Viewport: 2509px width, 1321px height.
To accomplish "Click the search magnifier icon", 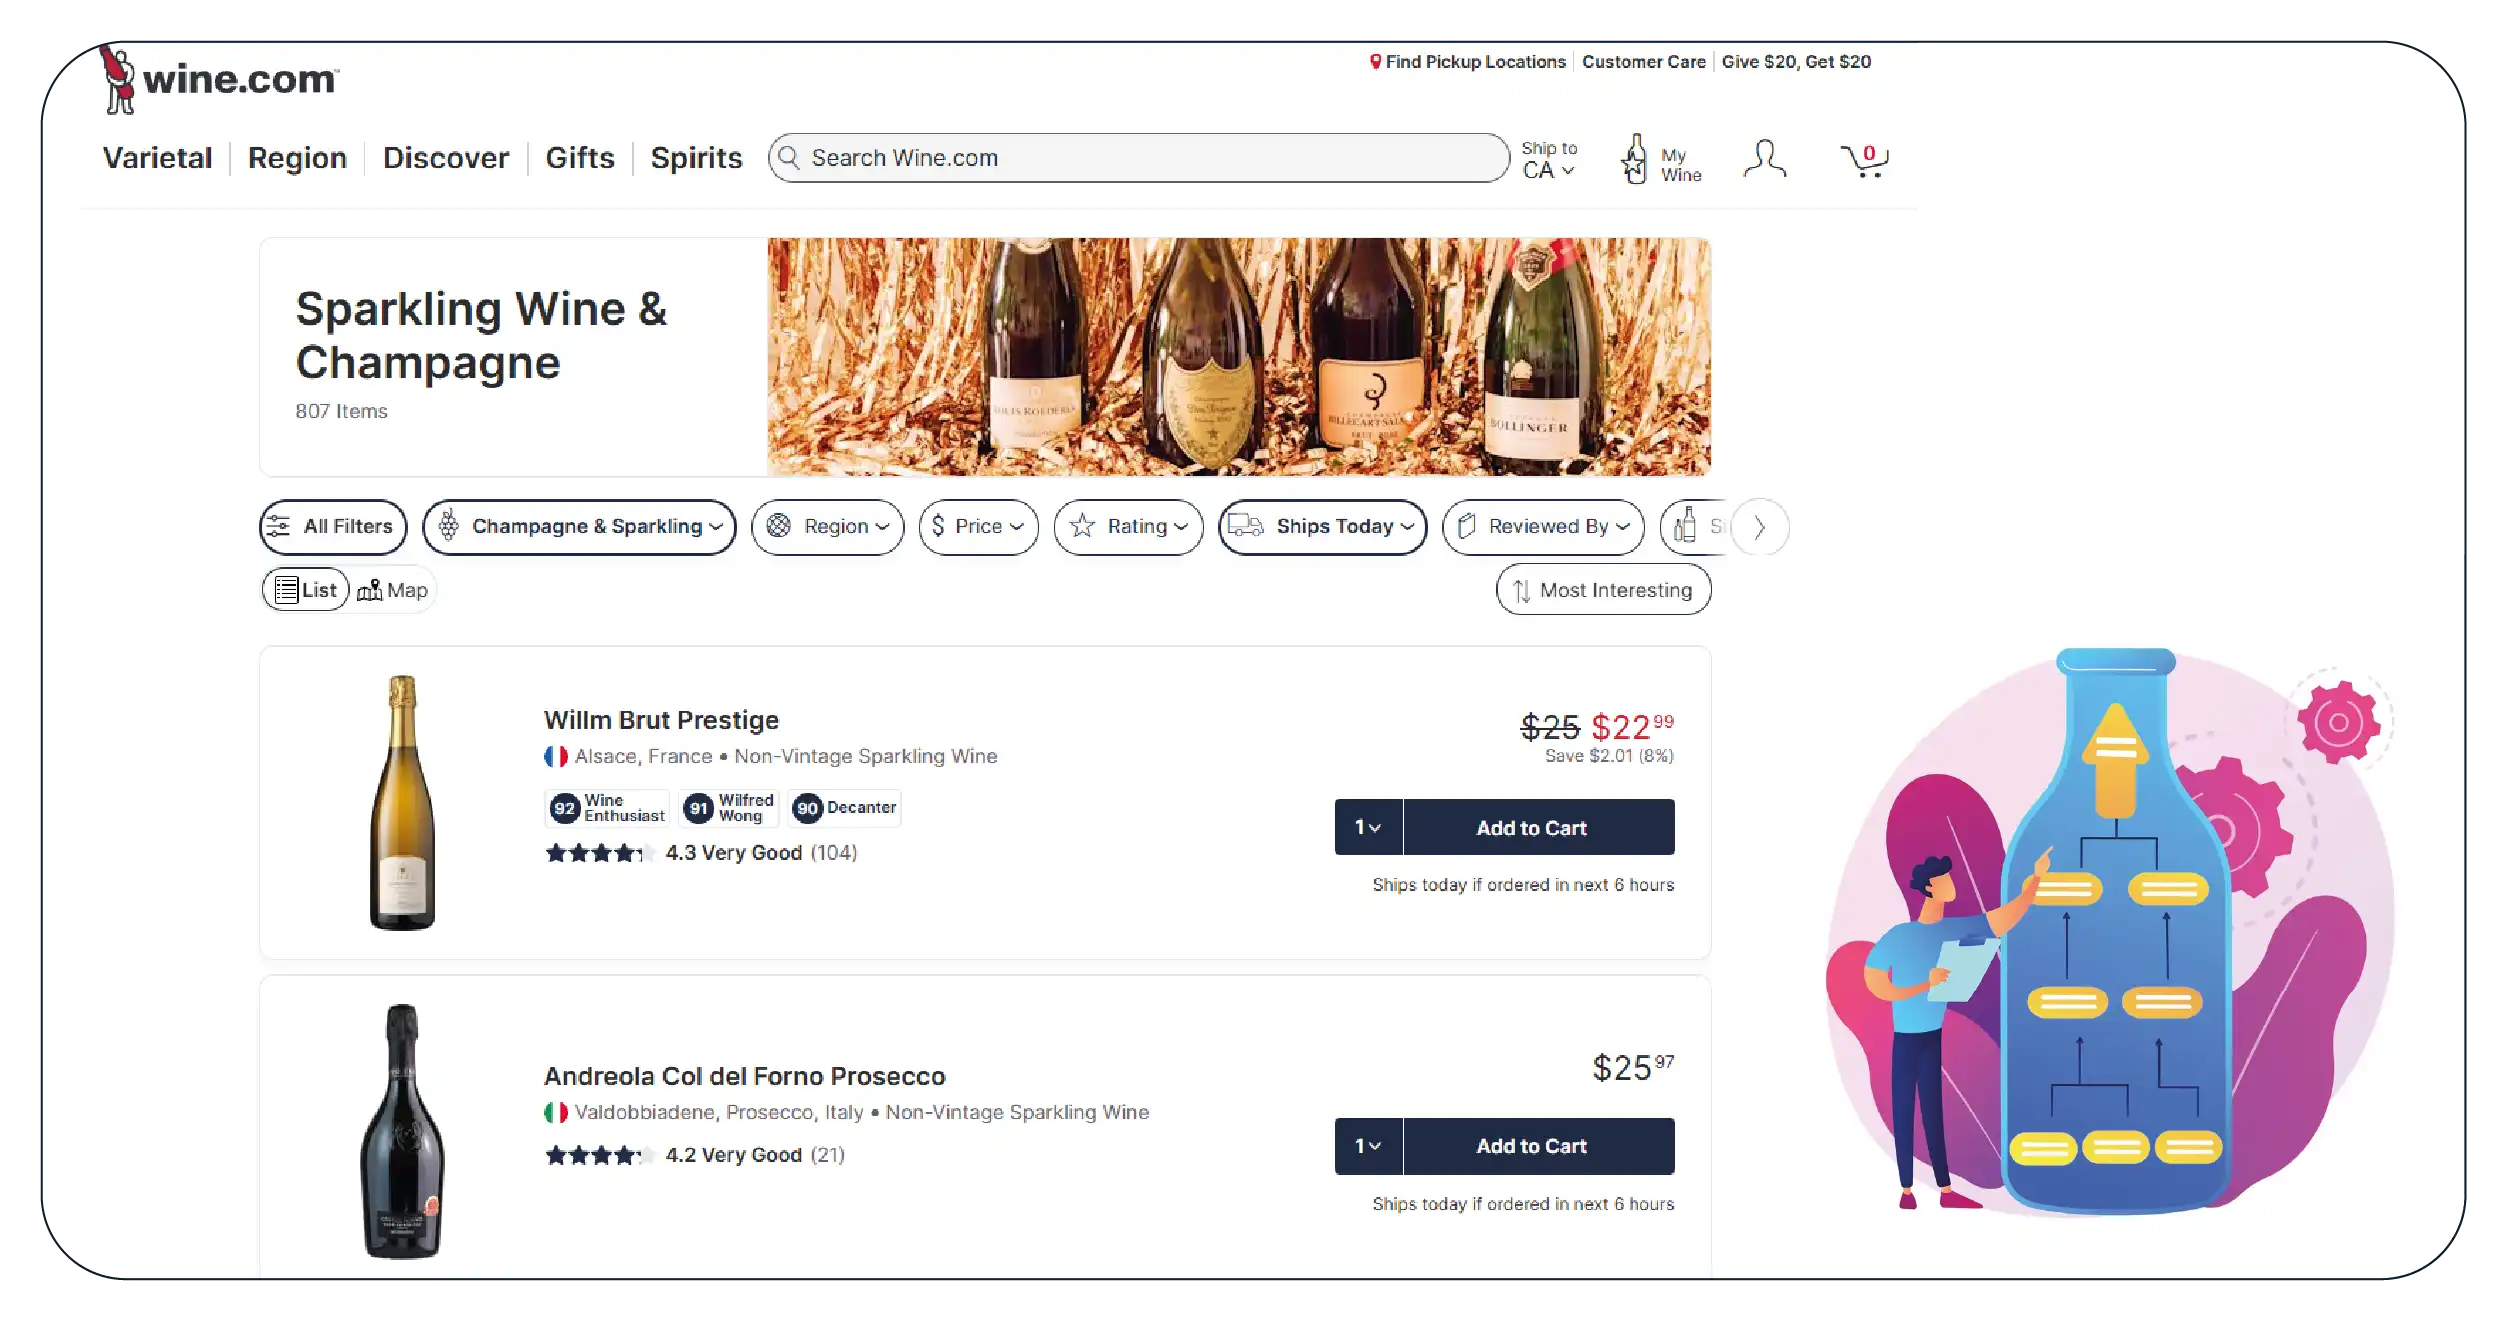I will (x=789, y=158).
